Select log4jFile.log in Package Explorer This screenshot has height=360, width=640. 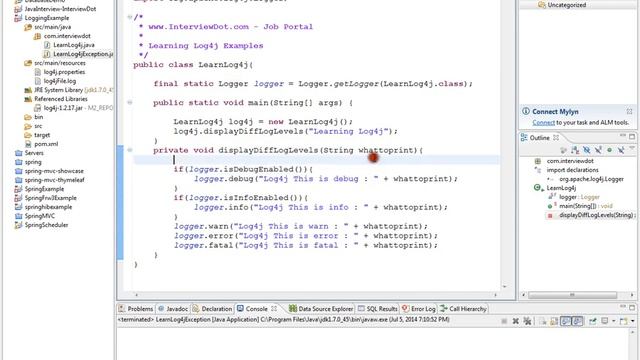[60, 81]
